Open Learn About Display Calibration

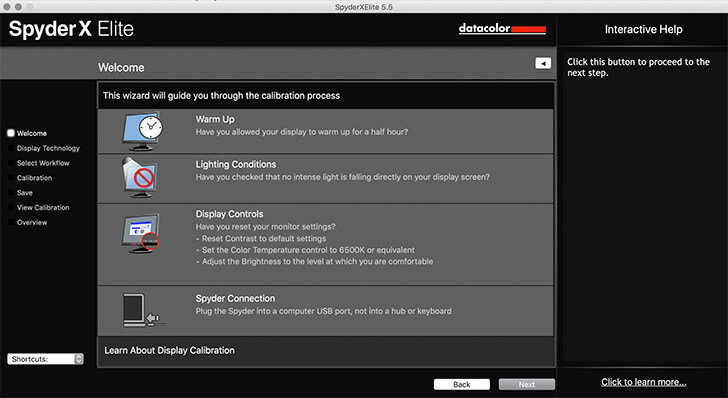point(169,351)
